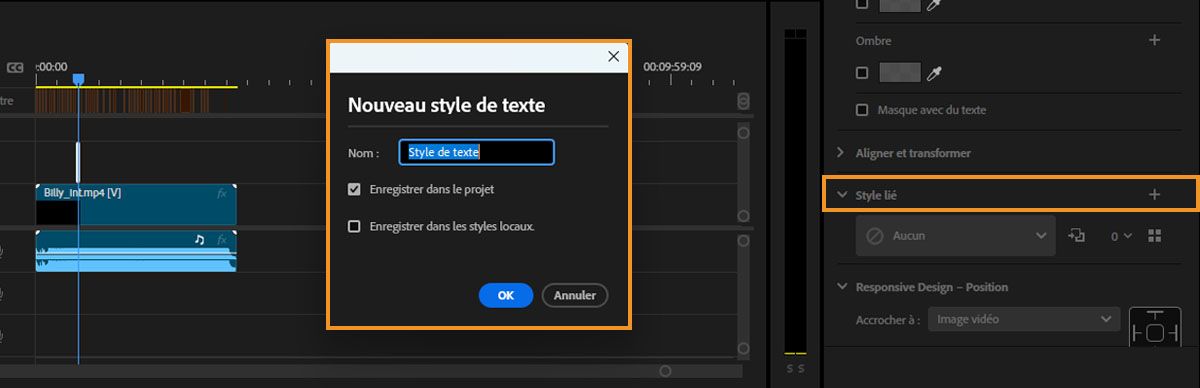Viewport: 1200px width, 388px height.
Task: Enable Masque avec du texte
Action: (x=862, y=110)
